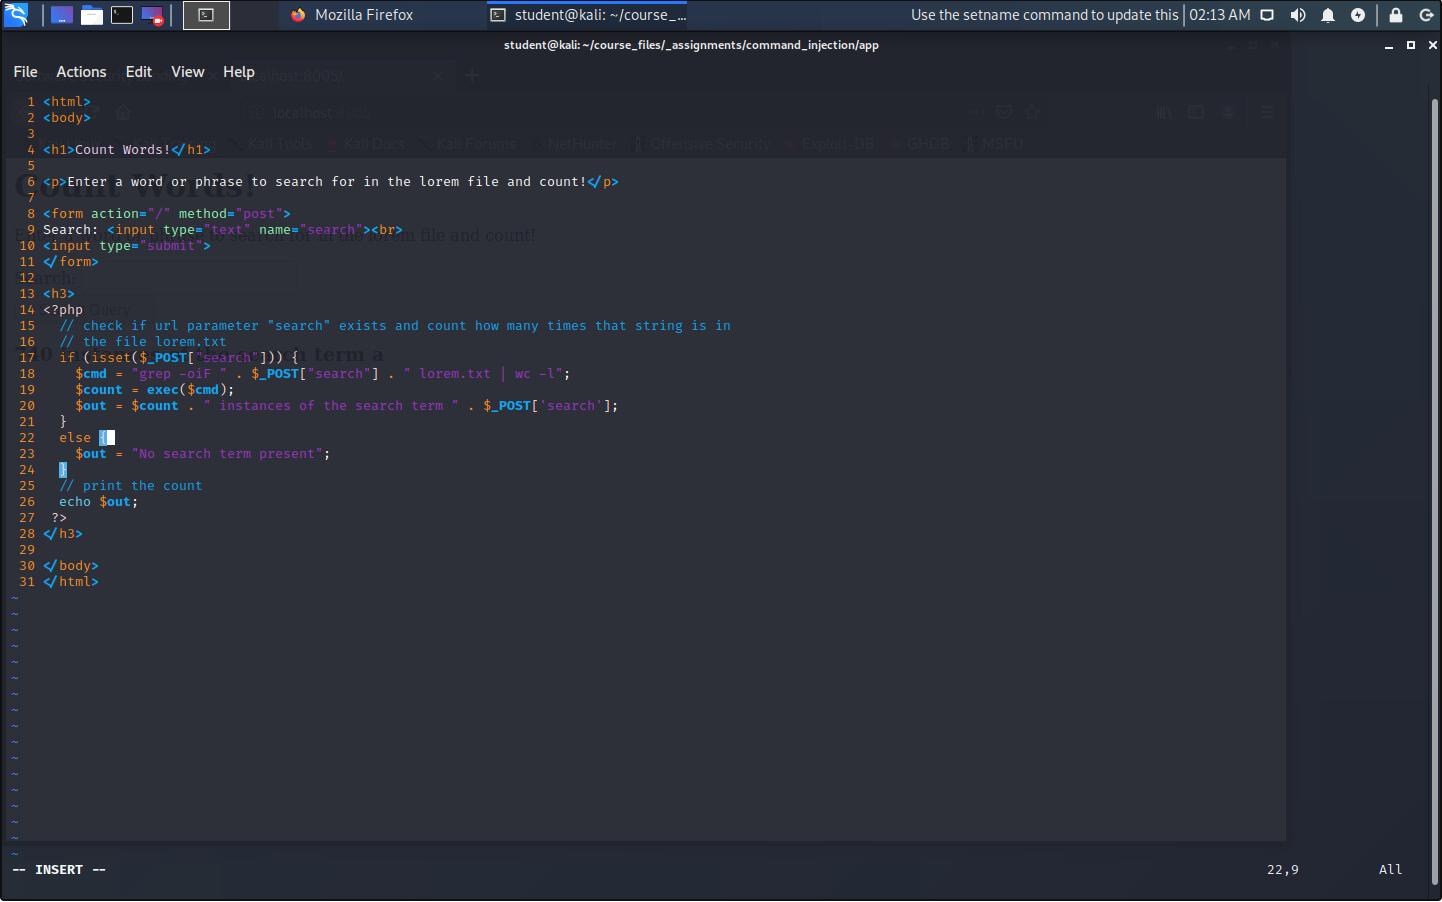Click the show desktop panel icon
The height and width of the screenshot is (902, 1442).
click(62, 15)
